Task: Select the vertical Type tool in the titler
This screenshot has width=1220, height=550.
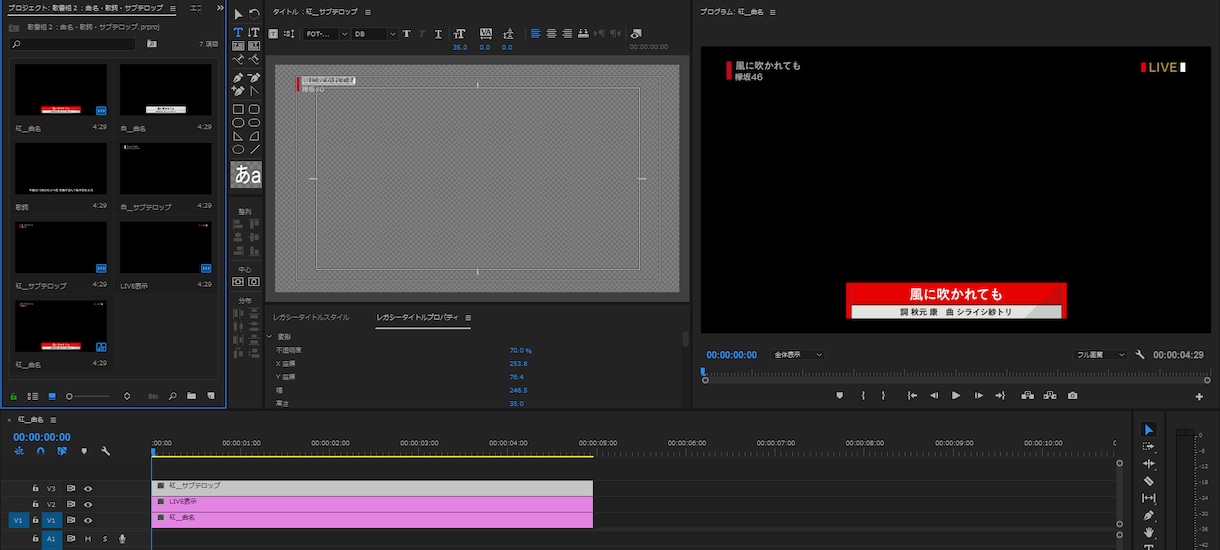Action: (x=254, y=32)
